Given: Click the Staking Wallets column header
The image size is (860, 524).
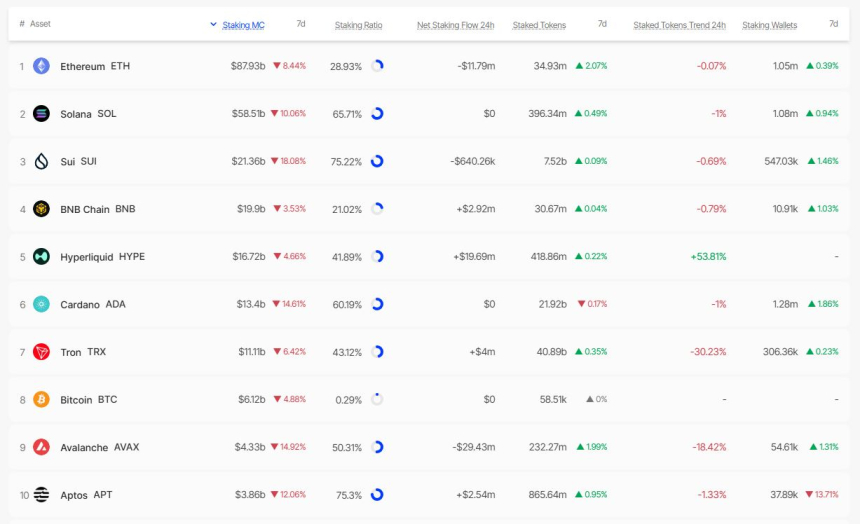Looking at the screenshot, I should [x=769, y=24].
